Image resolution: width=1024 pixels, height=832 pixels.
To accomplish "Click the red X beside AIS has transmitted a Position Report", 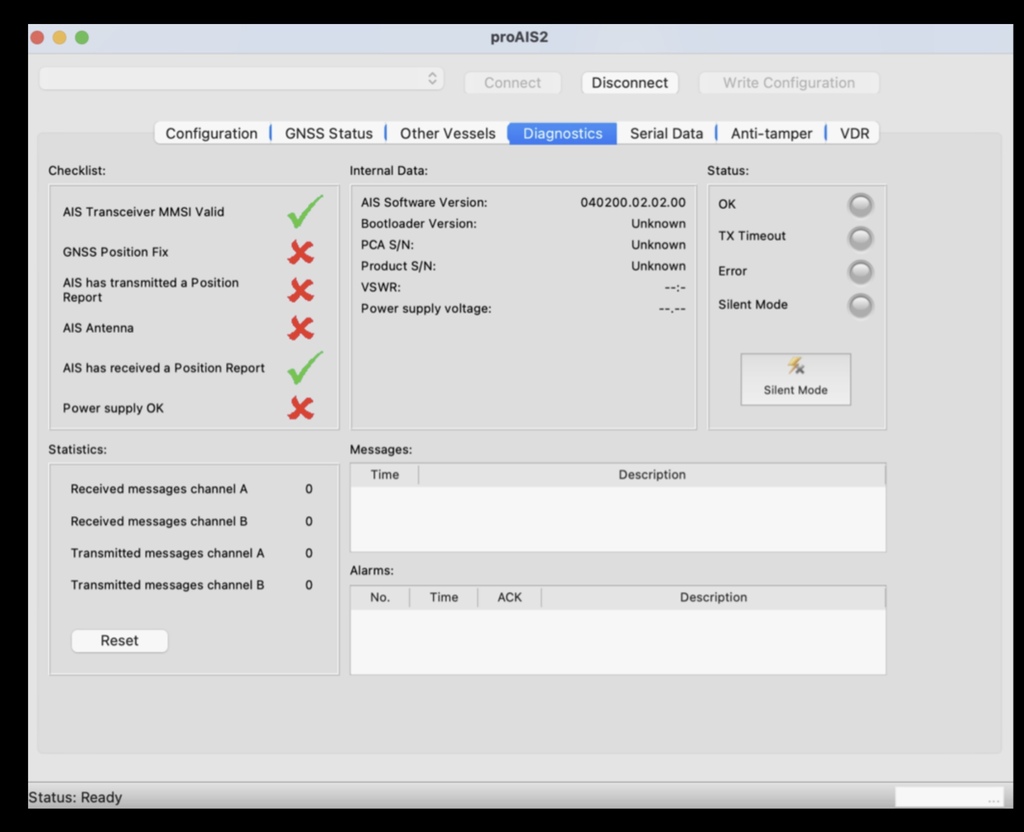I will click(301, 290).
